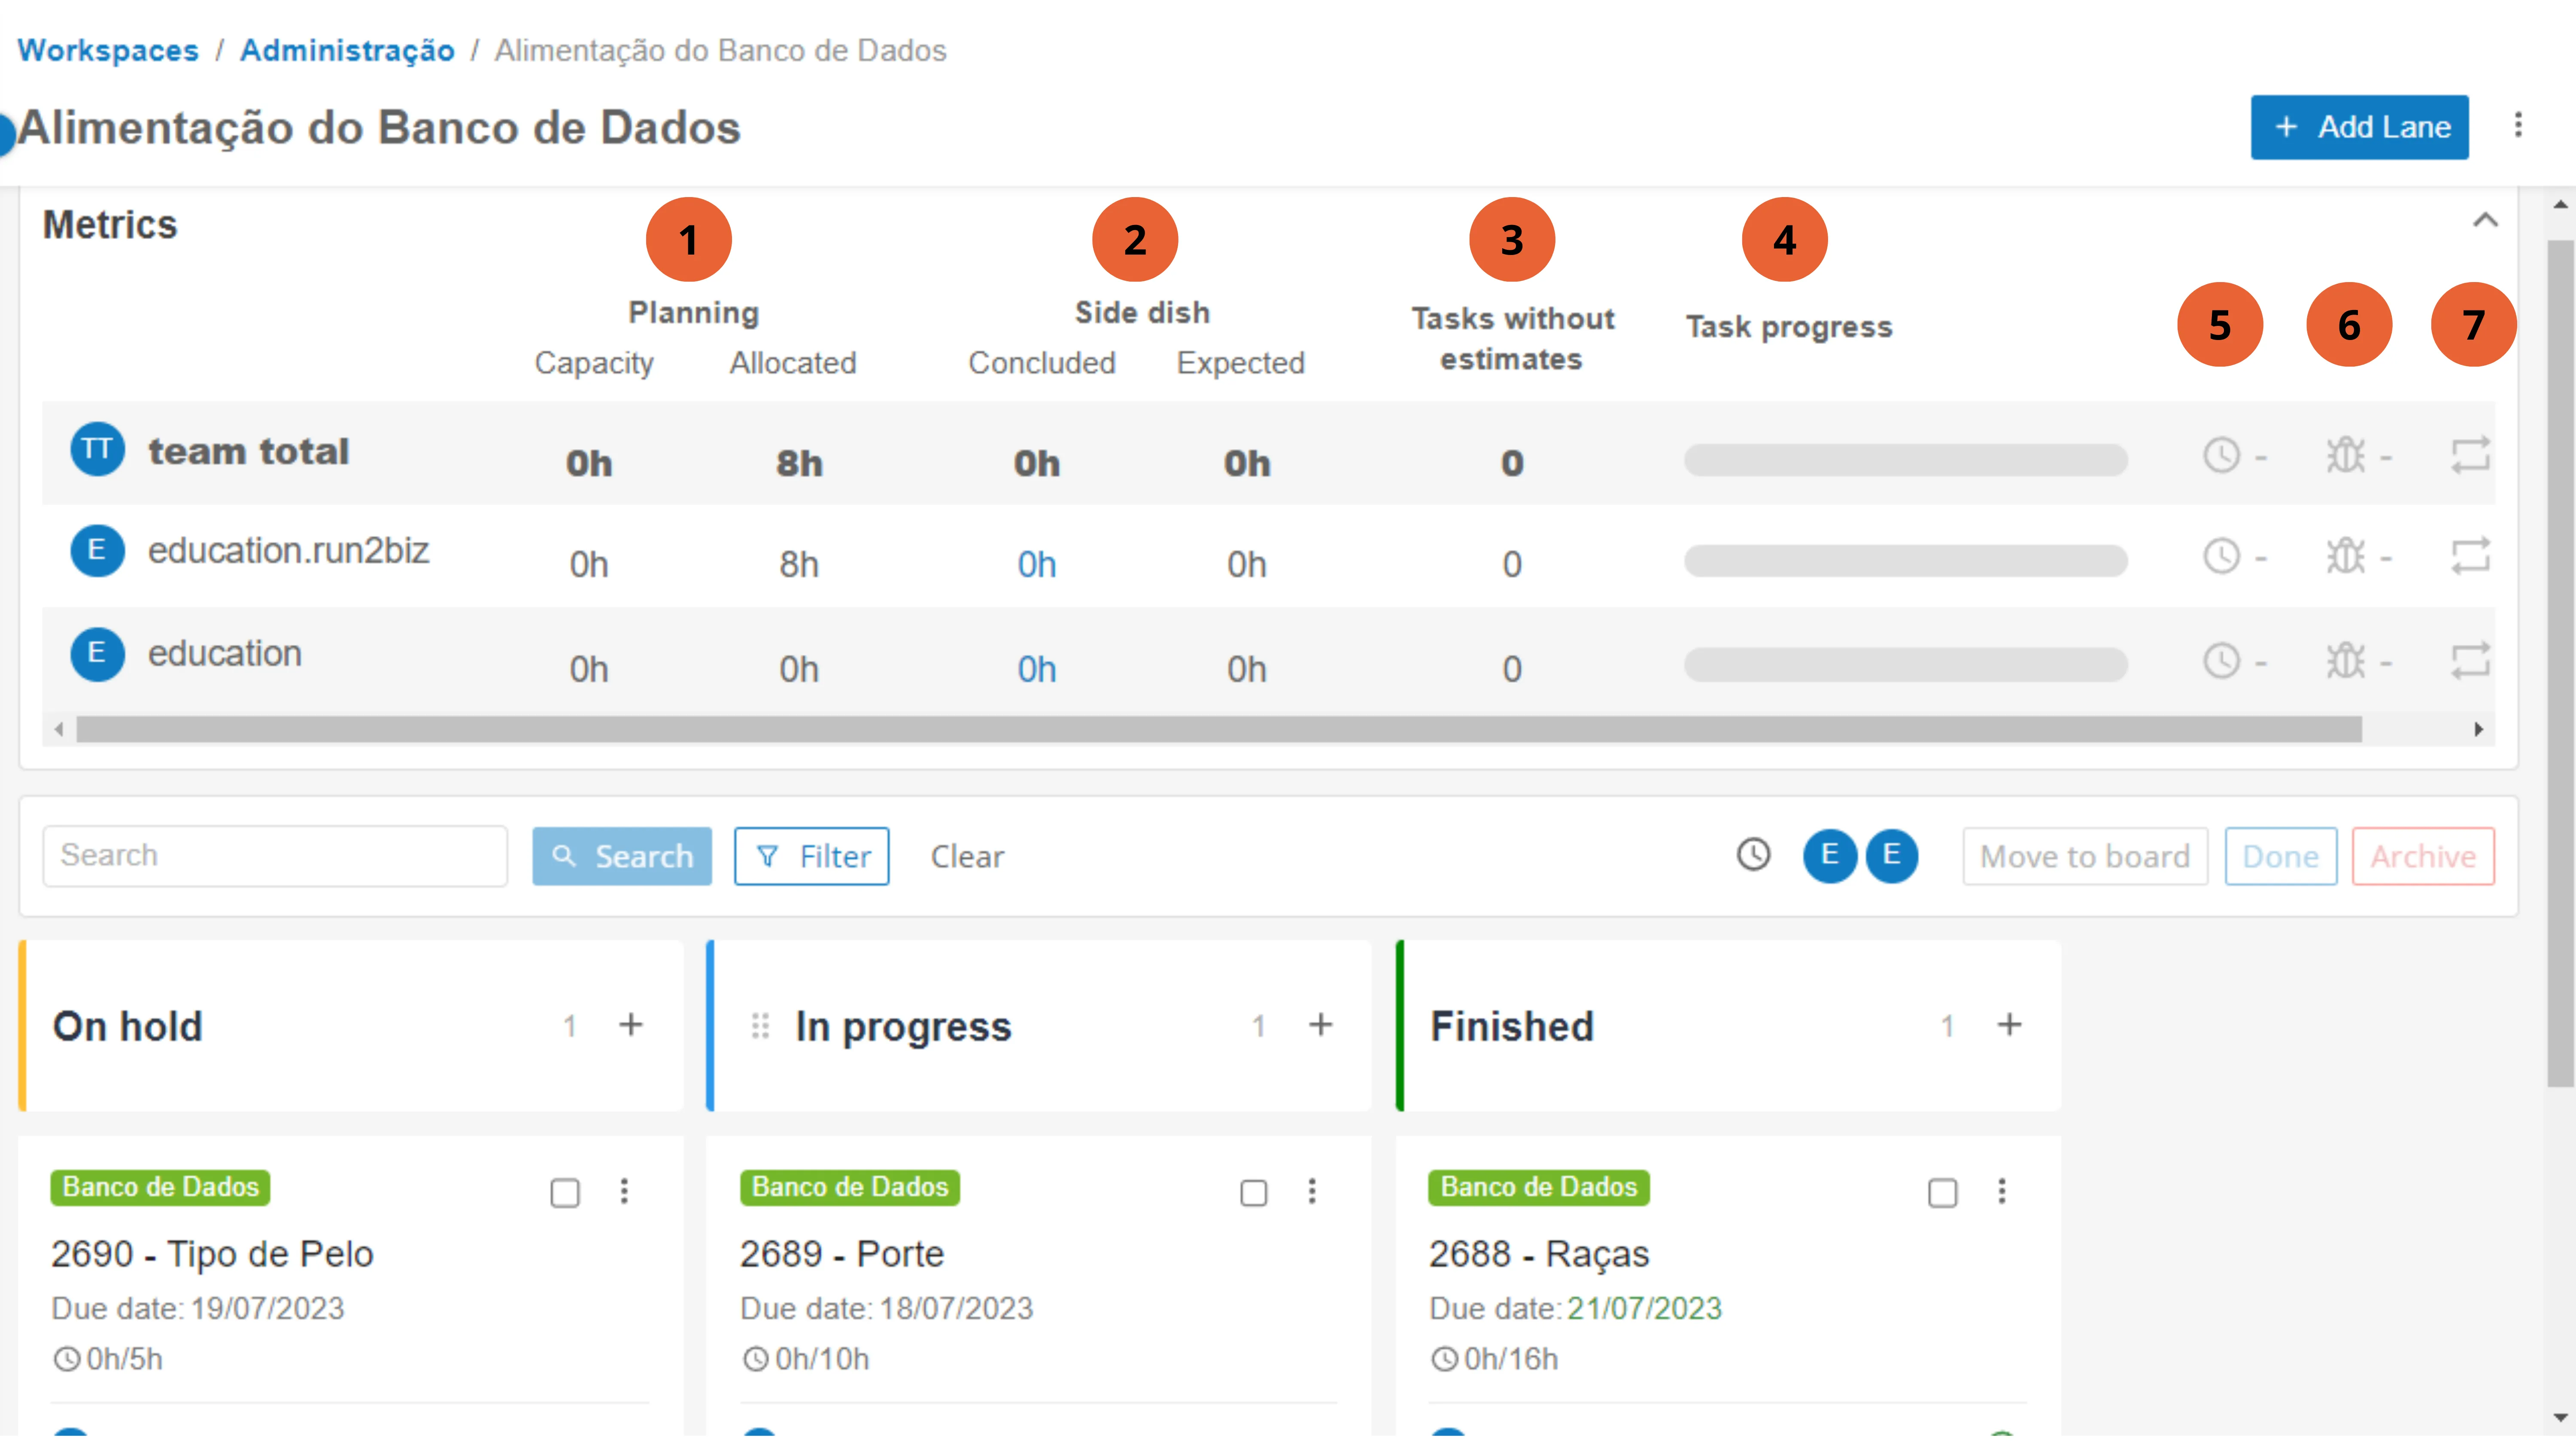Click the repeat arrows icon in education.run2biz row
This screenshot has height=1449, width=2576.
[x=2470, y=556]
